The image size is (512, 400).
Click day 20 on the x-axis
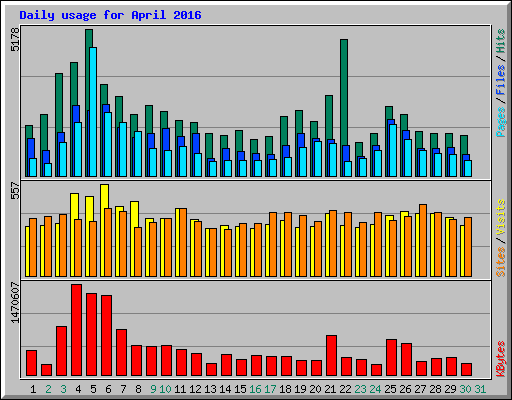(315, 389)
